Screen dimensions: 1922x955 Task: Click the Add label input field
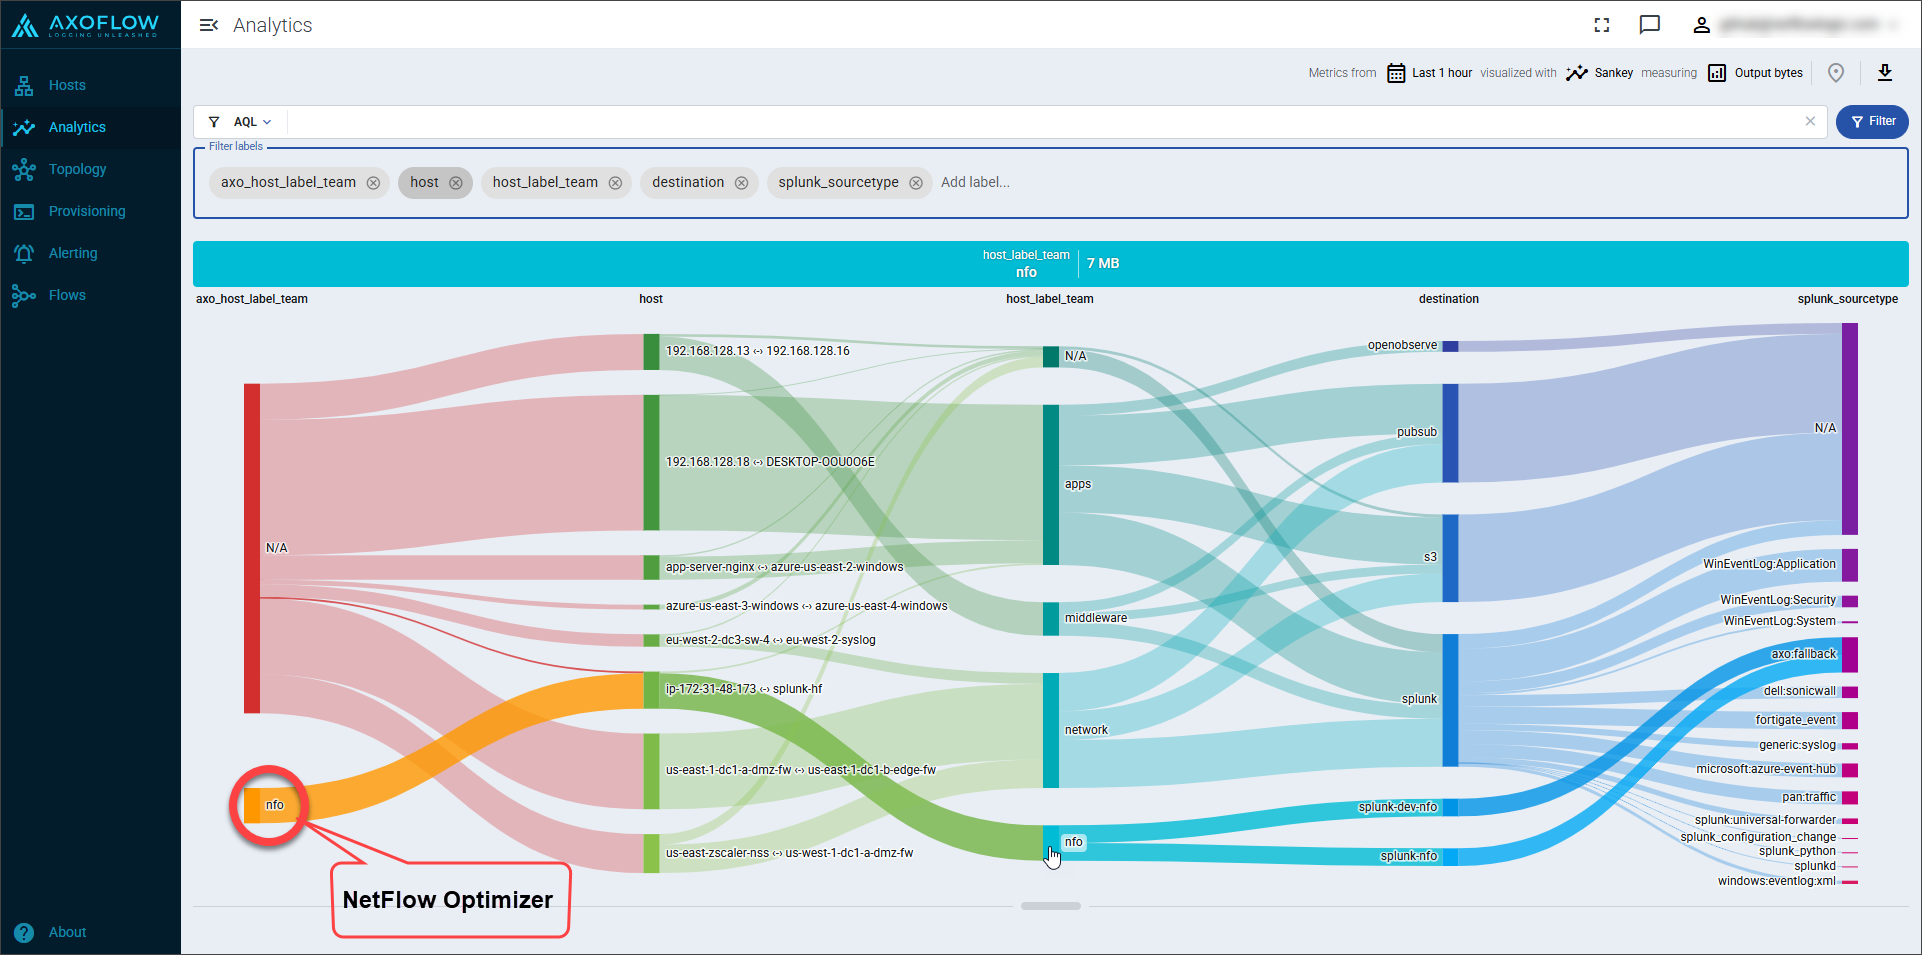pos(975,182)
